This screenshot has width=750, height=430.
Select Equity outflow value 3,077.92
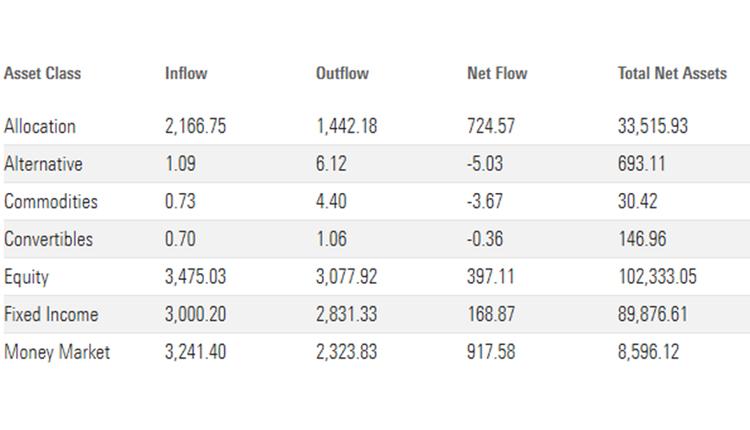(x=347, y=277)
